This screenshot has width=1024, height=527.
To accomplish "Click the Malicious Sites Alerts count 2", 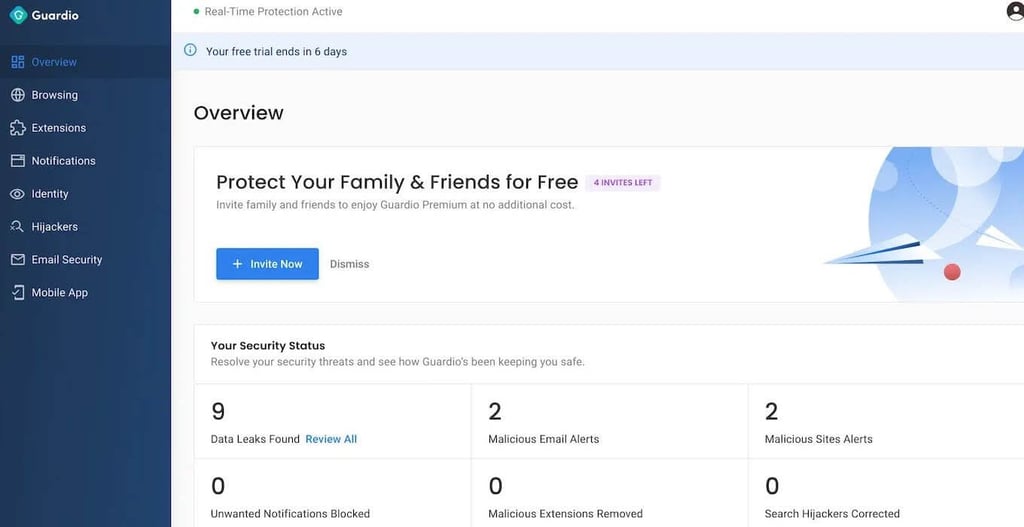I will pos(771,411).
